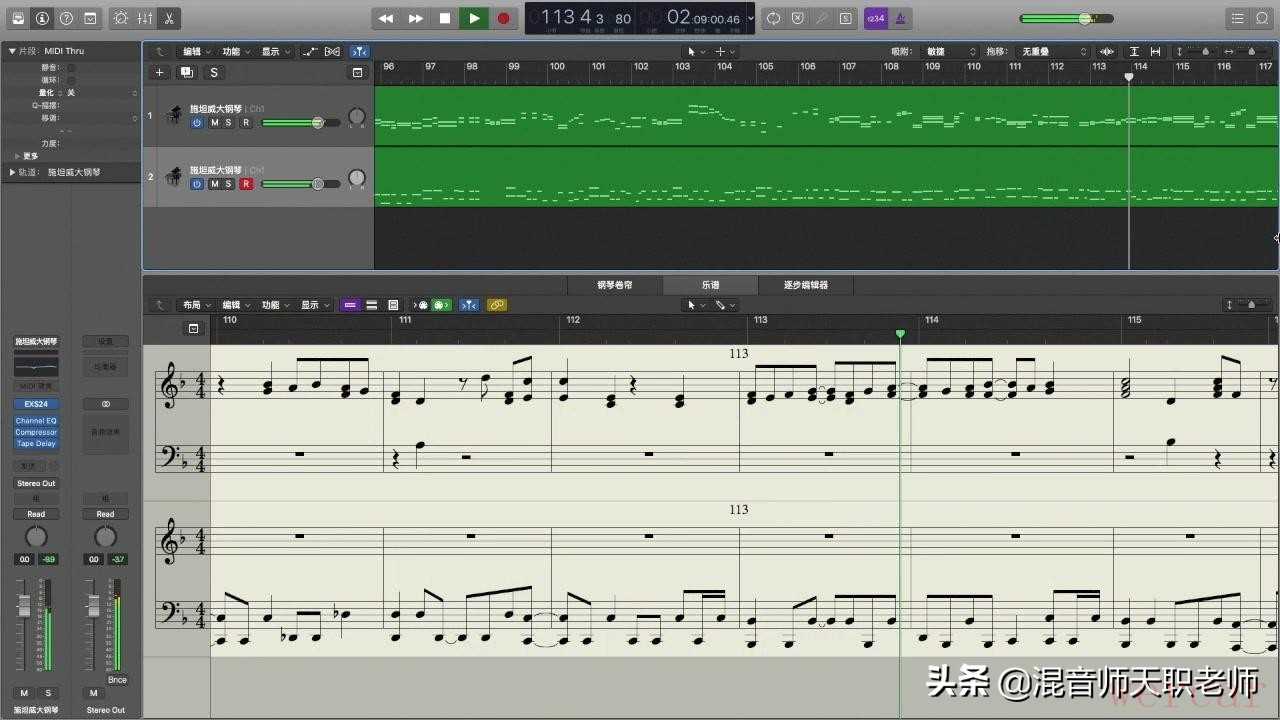The height and width of the screenshot is (720, 1280).
Task: Switch to the 逐步编辑器 tab
Action: [805, 285]
